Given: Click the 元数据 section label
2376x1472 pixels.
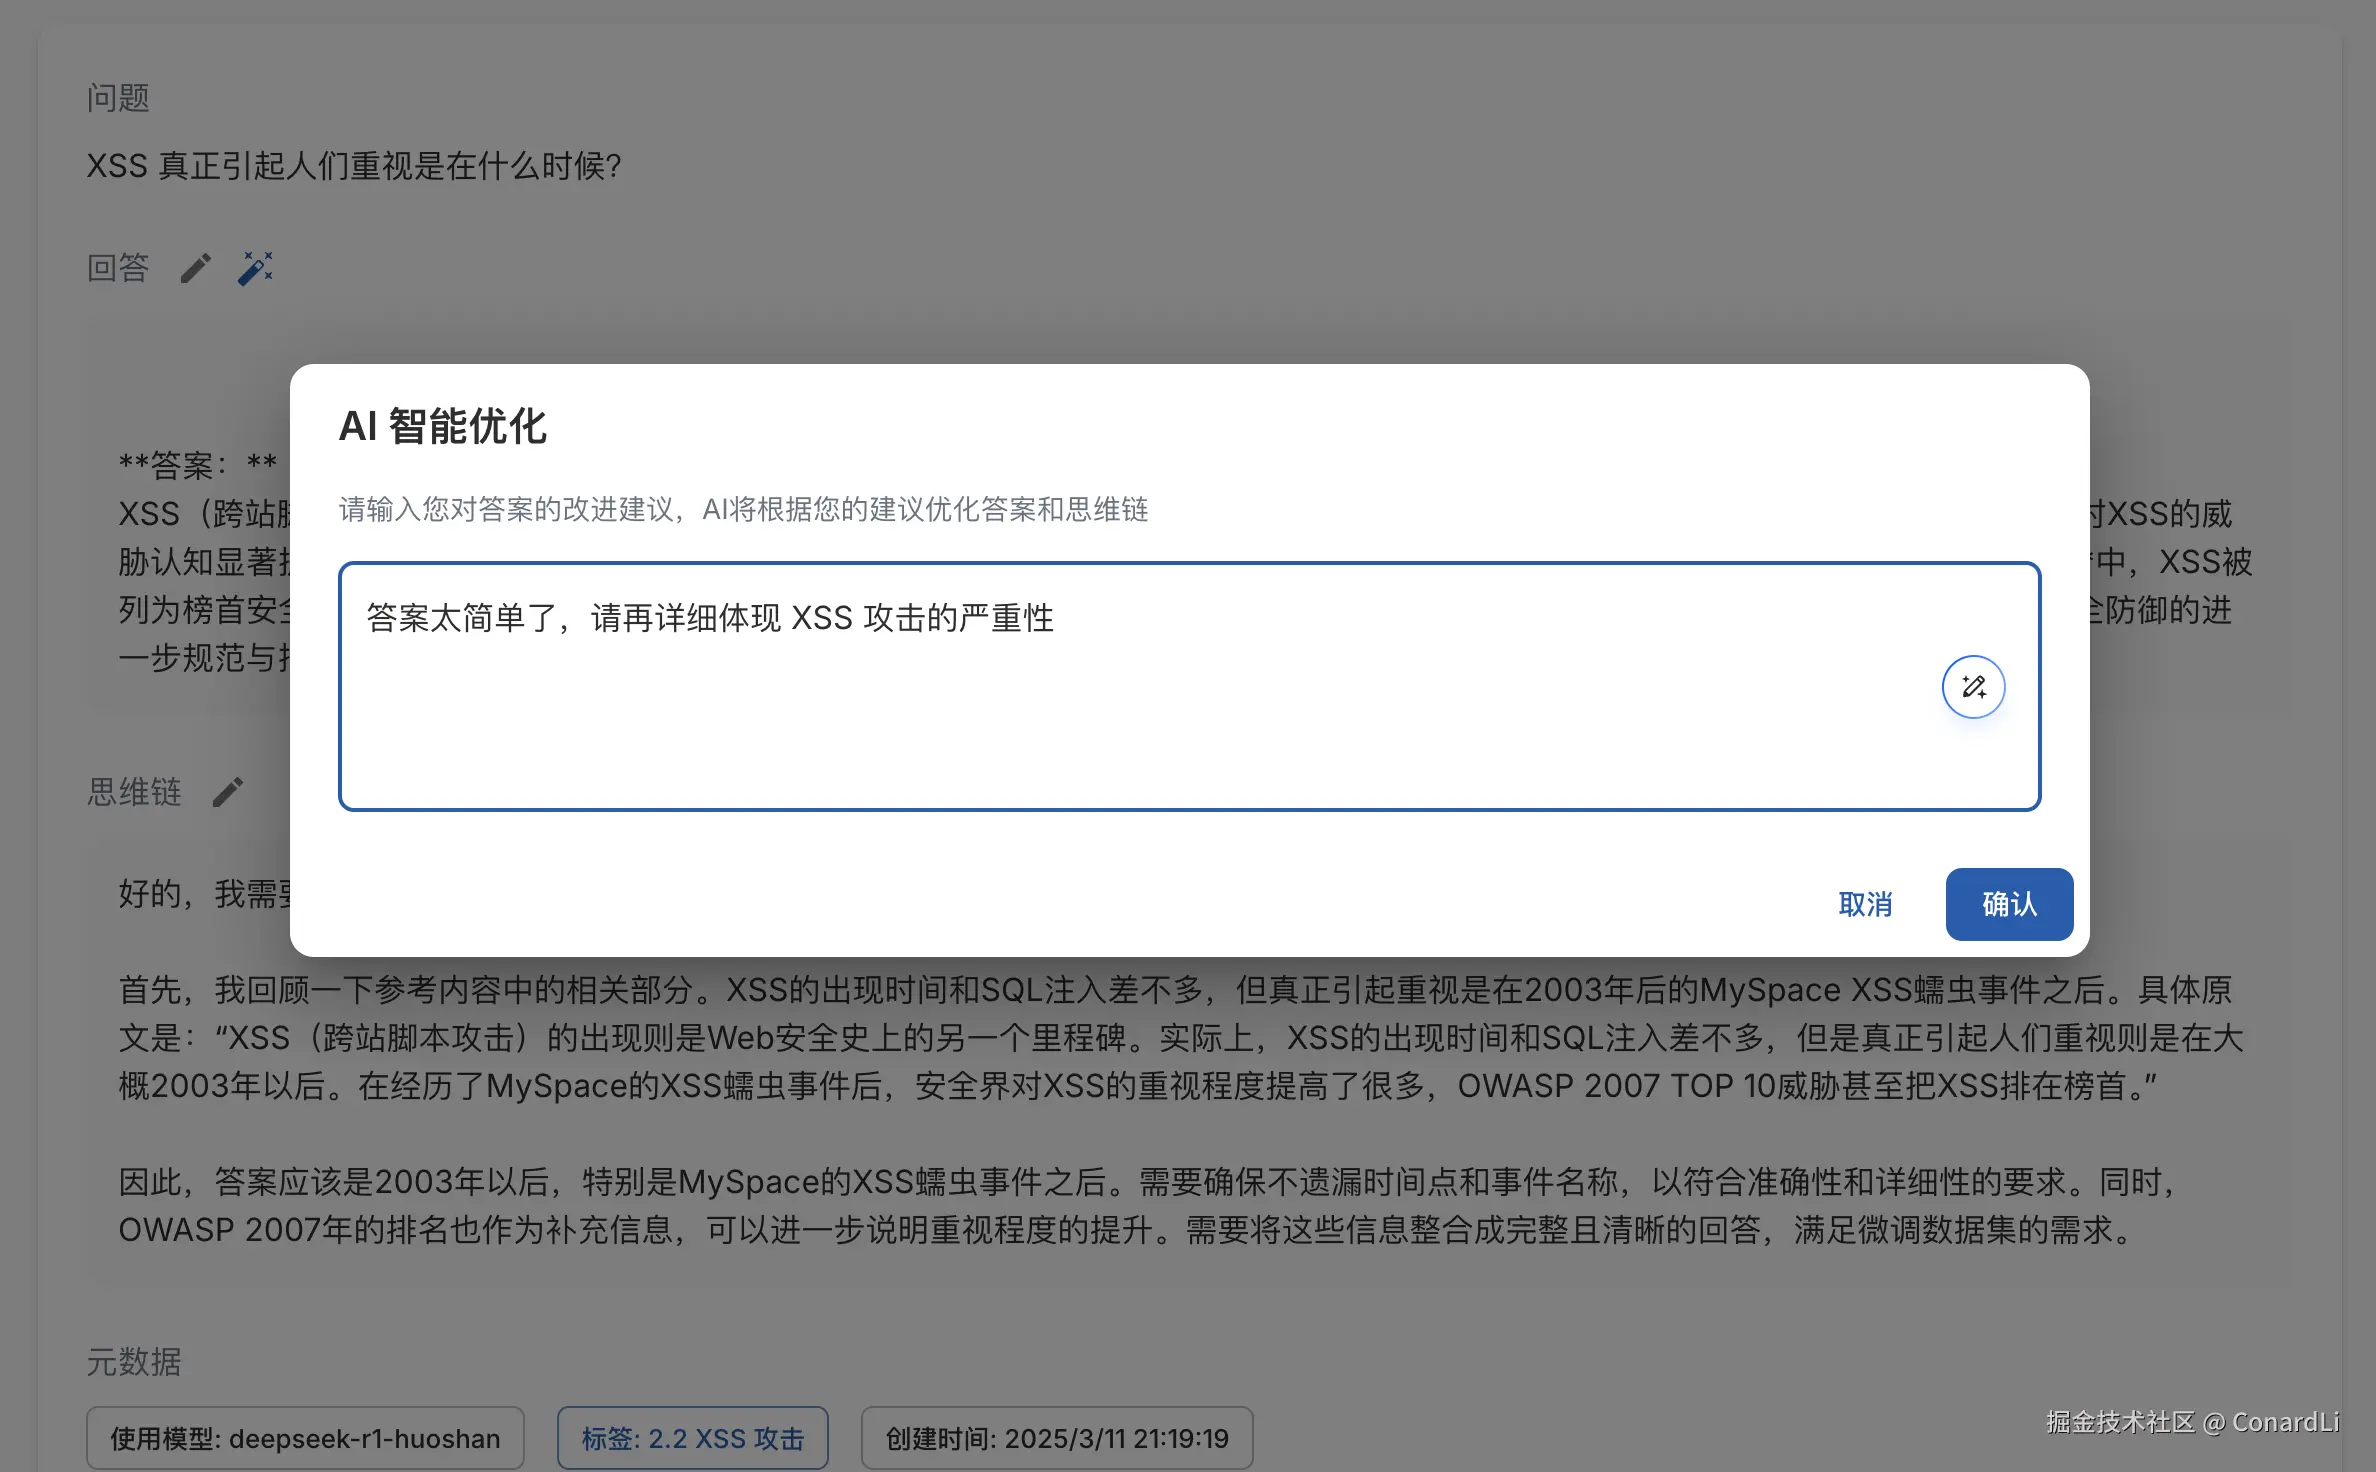Looking at the screenshot, I should 134,1362.
